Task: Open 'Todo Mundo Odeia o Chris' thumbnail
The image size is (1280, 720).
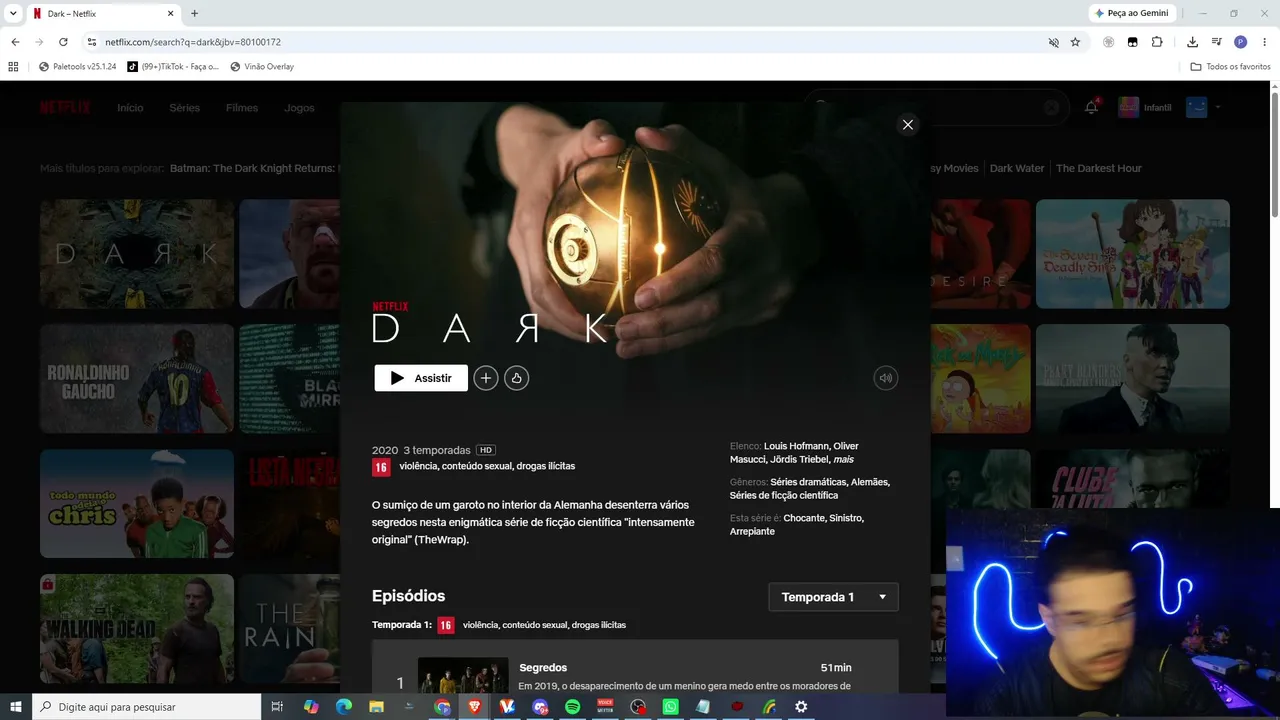Action: point(137,503)
